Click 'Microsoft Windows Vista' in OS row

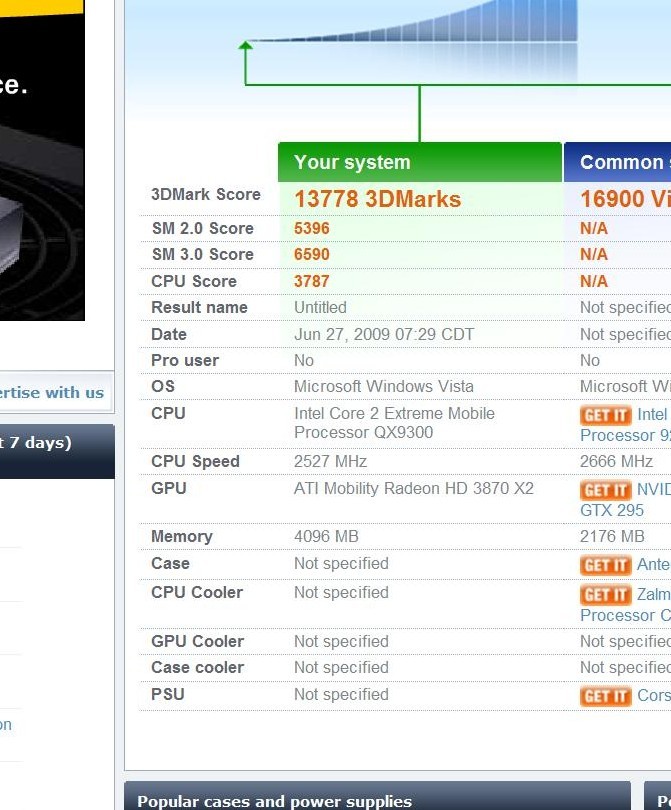(x=384, y=386)
